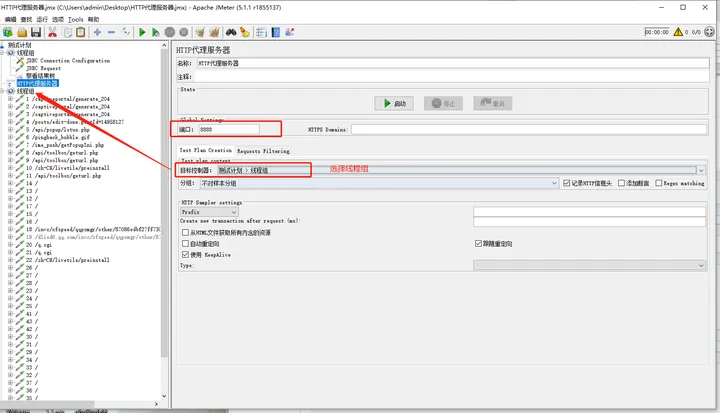Viewport: 720px width, 413px height.
Task: Reset search using yellow brush icon
Action: click(x=245, y=32)
